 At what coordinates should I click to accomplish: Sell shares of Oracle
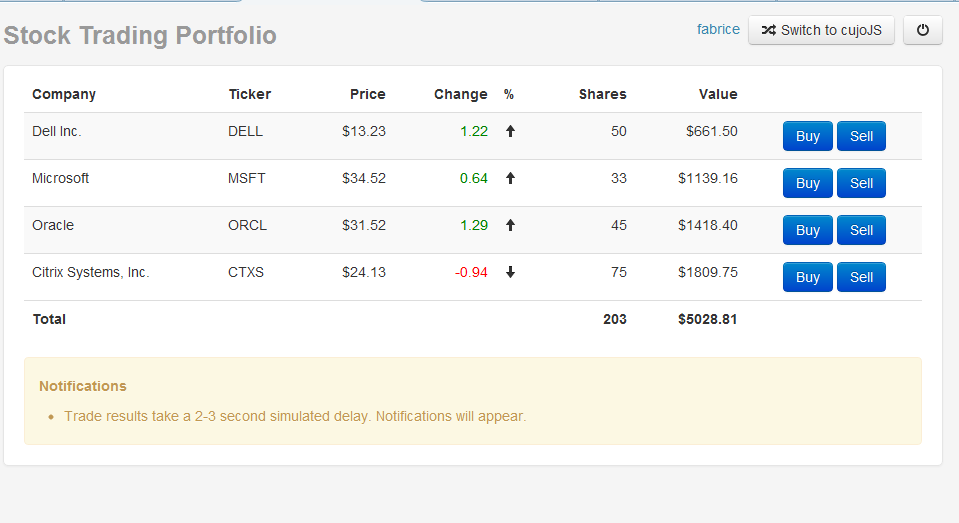click(861, 230)
